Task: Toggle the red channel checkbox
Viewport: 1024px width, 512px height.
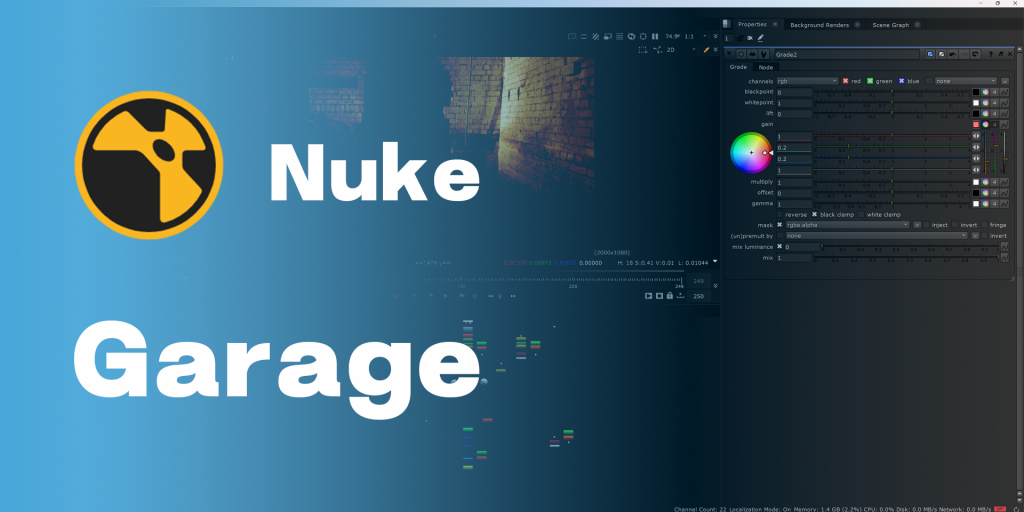Action: click(x=845, y=81)
